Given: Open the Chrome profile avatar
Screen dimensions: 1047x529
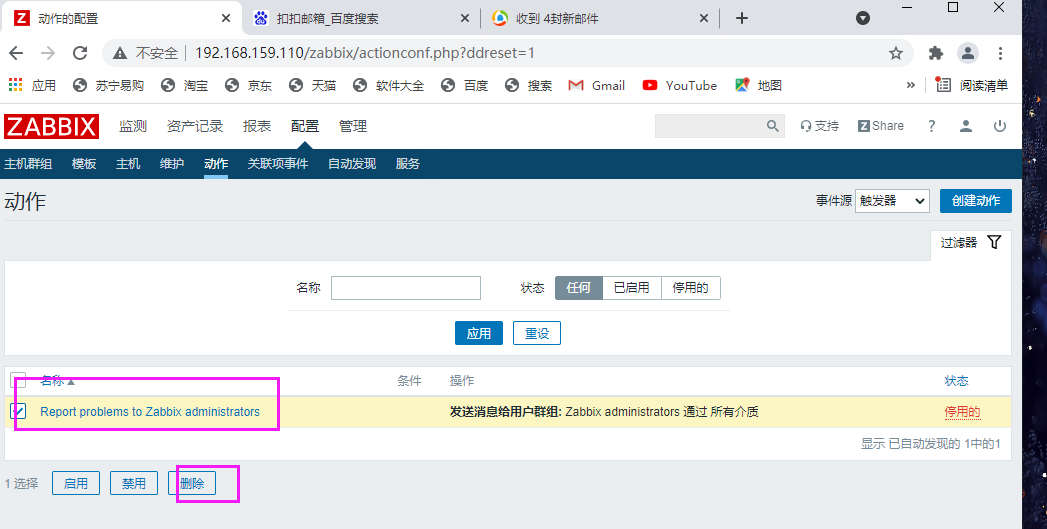Looking at the screenshot, I should 968,53.
